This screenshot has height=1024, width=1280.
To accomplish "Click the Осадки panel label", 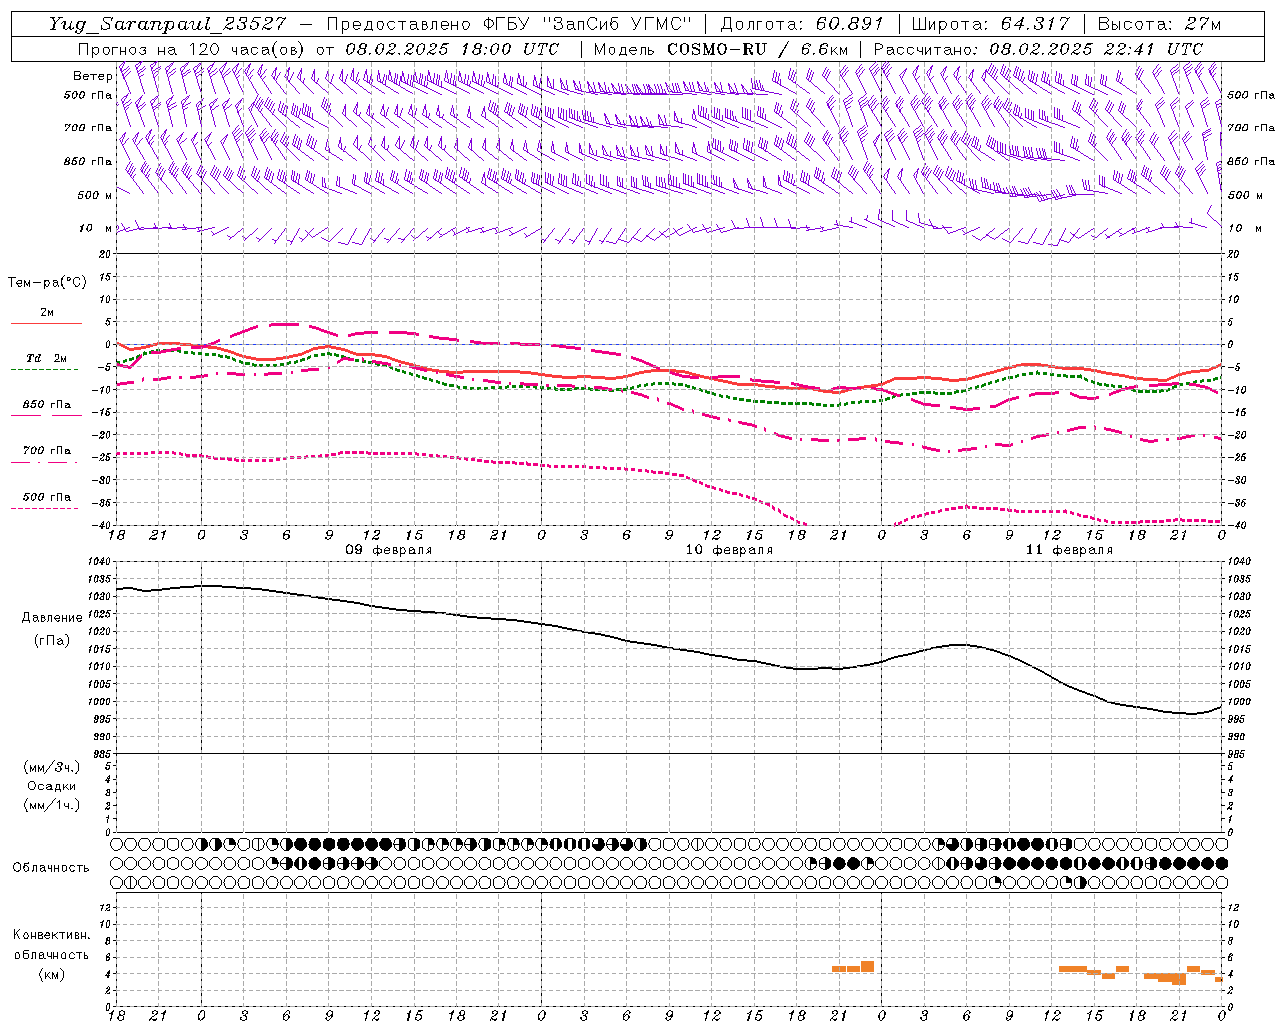I will [53, 786].
